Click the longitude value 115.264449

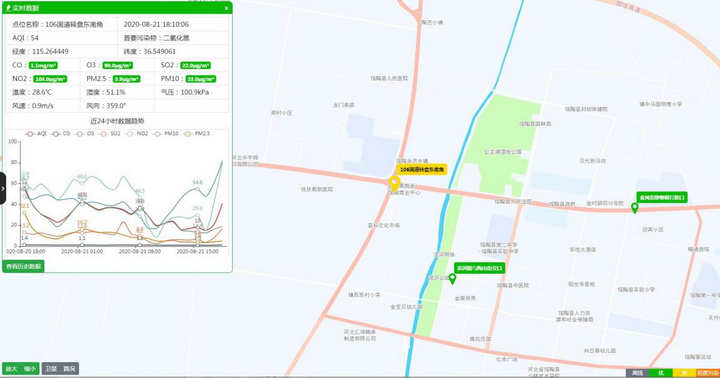50,51
